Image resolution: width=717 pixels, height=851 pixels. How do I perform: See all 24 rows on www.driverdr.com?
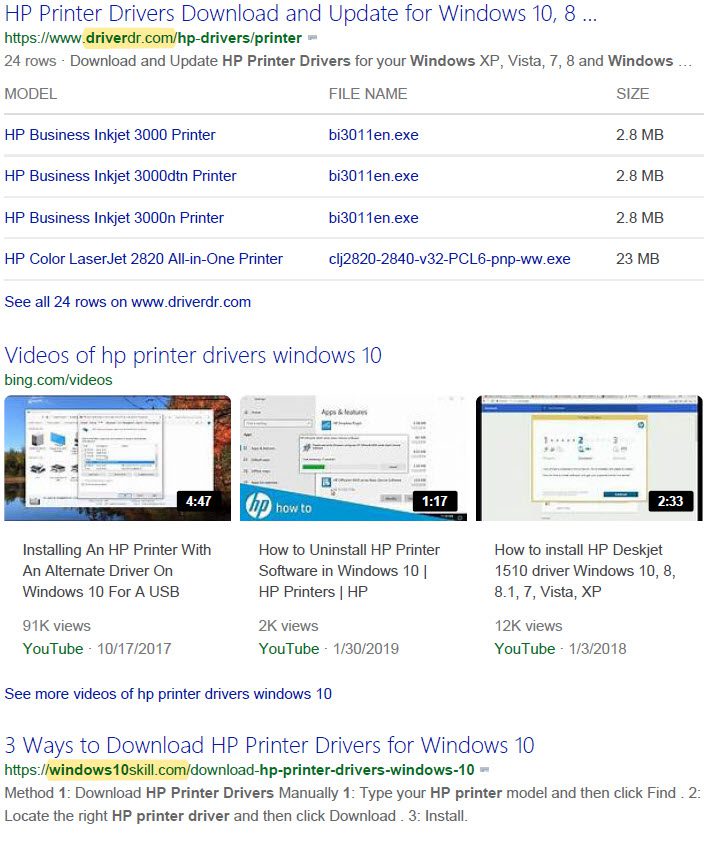pos(128,302)
